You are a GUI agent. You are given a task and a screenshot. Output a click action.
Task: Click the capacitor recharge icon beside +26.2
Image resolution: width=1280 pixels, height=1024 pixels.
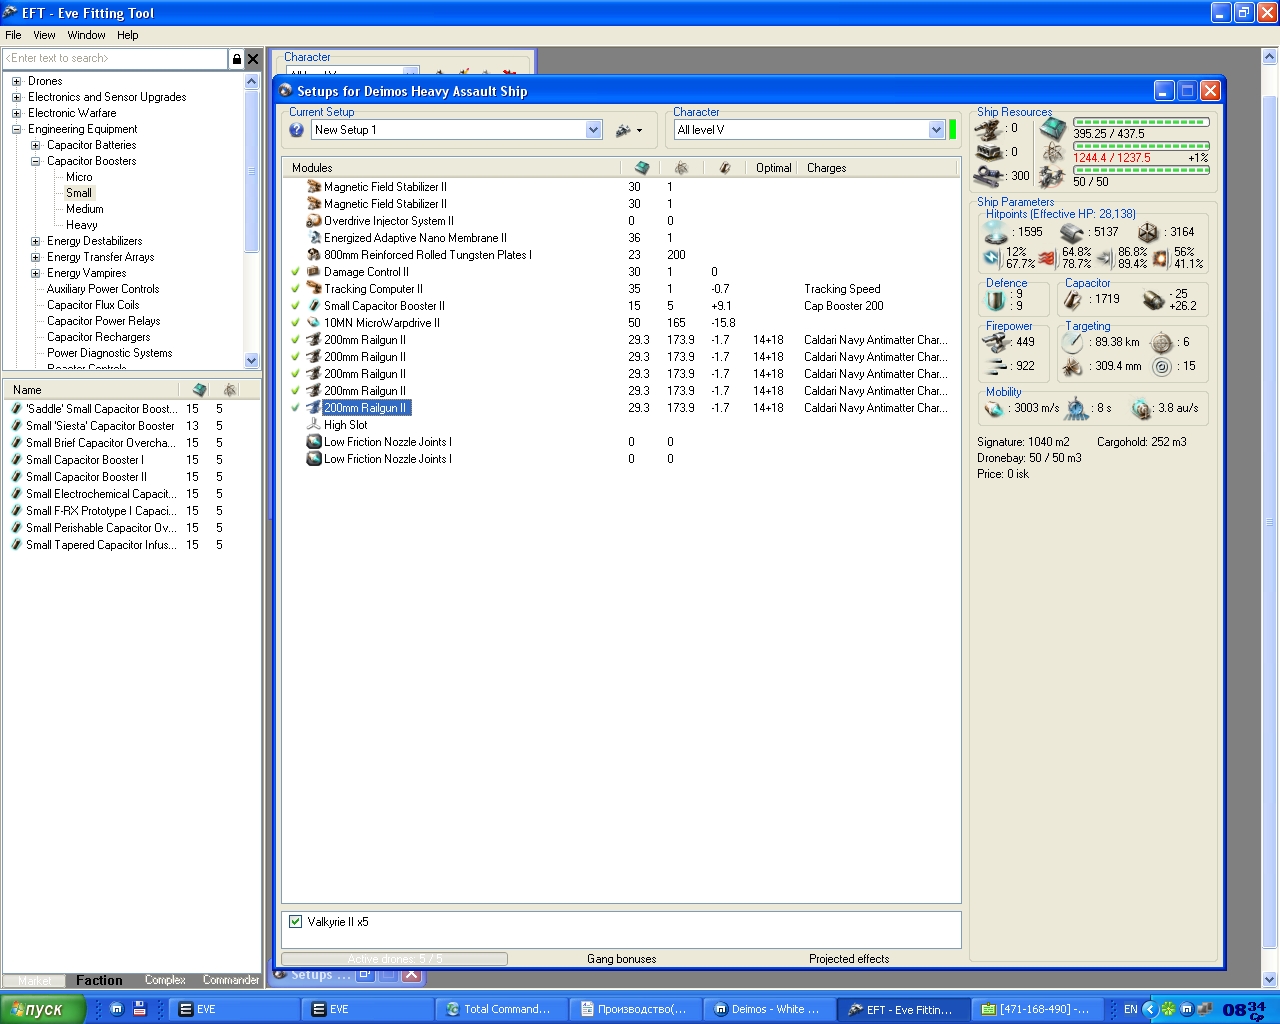point(1154,300)
